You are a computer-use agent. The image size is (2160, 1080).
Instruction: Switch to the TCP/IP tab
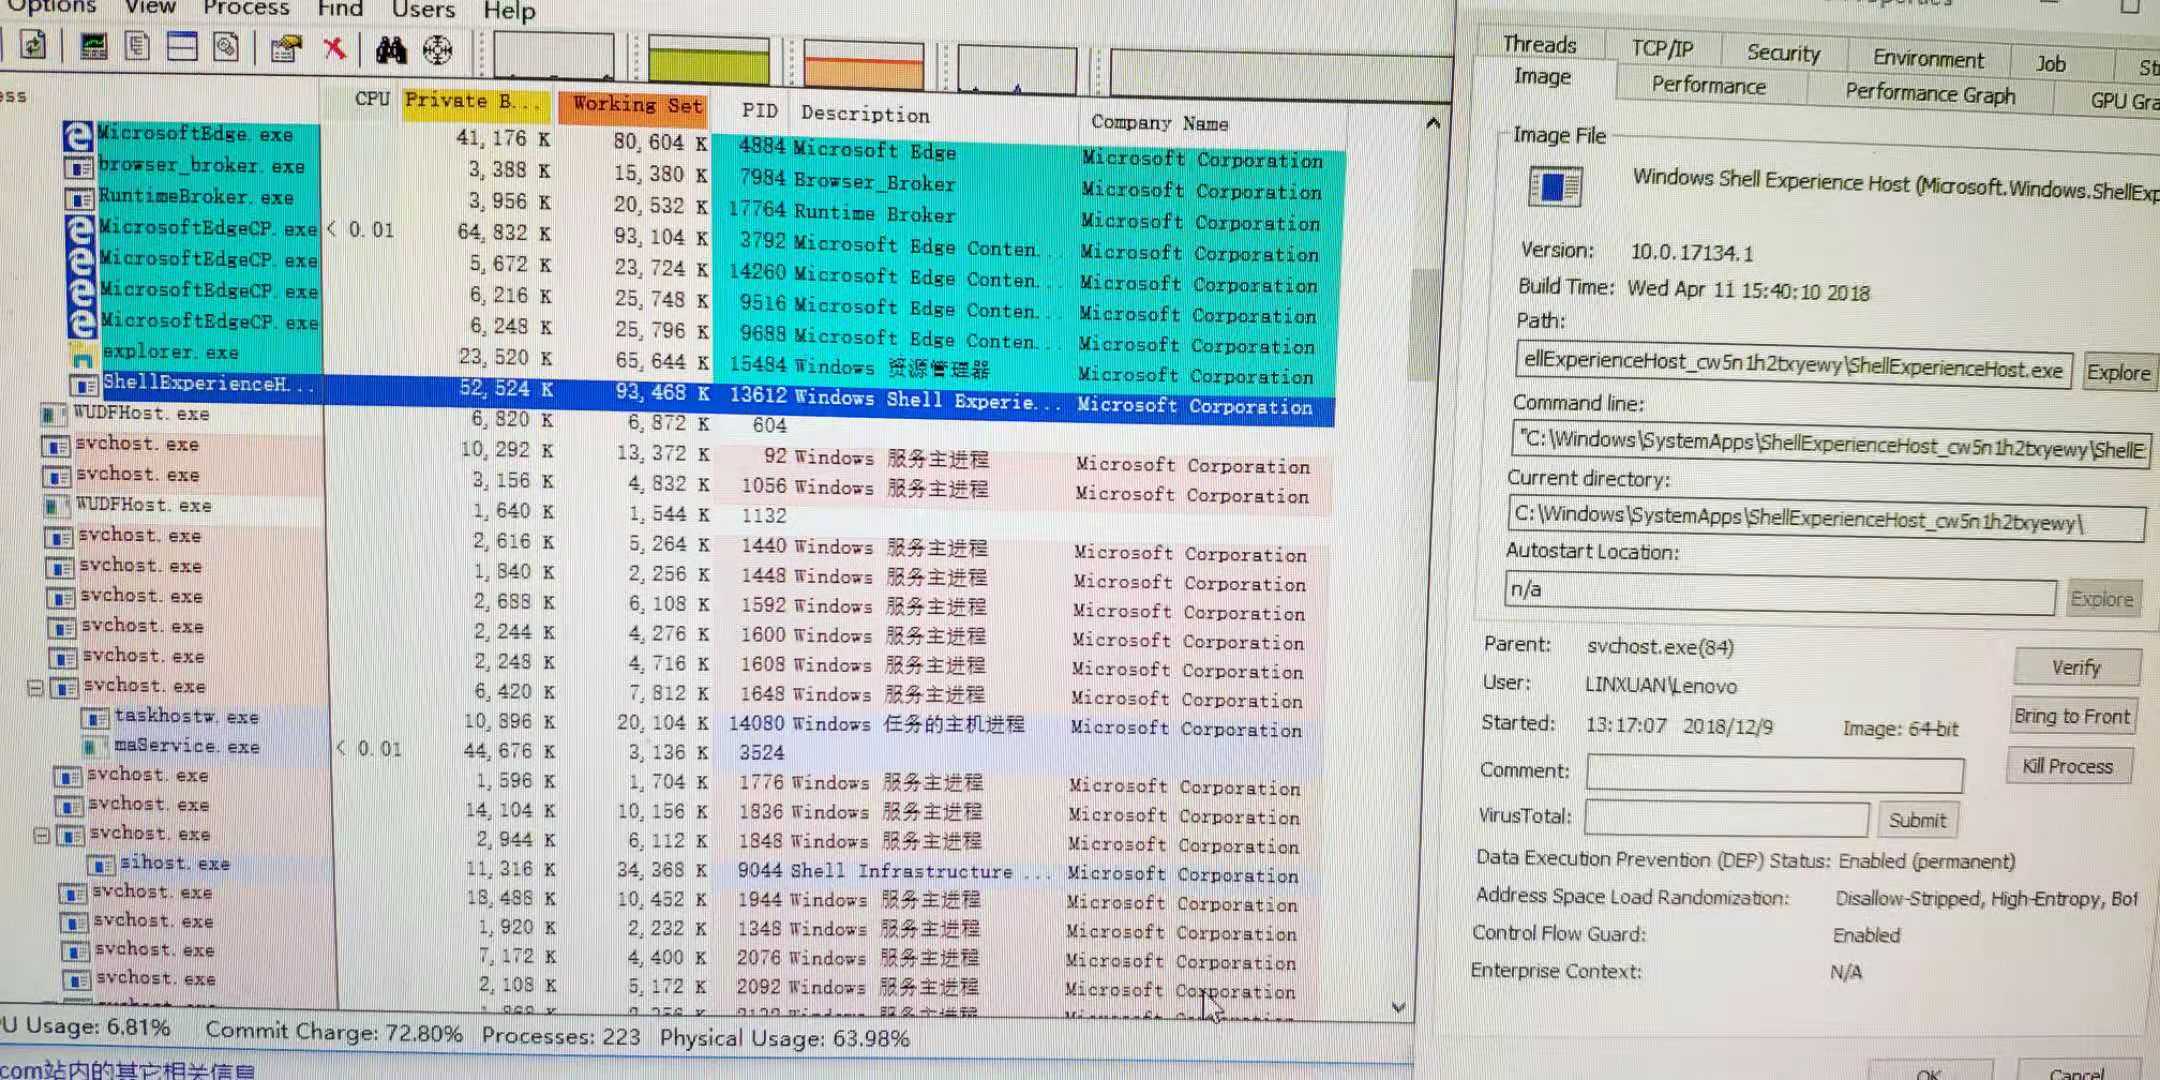pyautogui.click(x=1662, y=48)
